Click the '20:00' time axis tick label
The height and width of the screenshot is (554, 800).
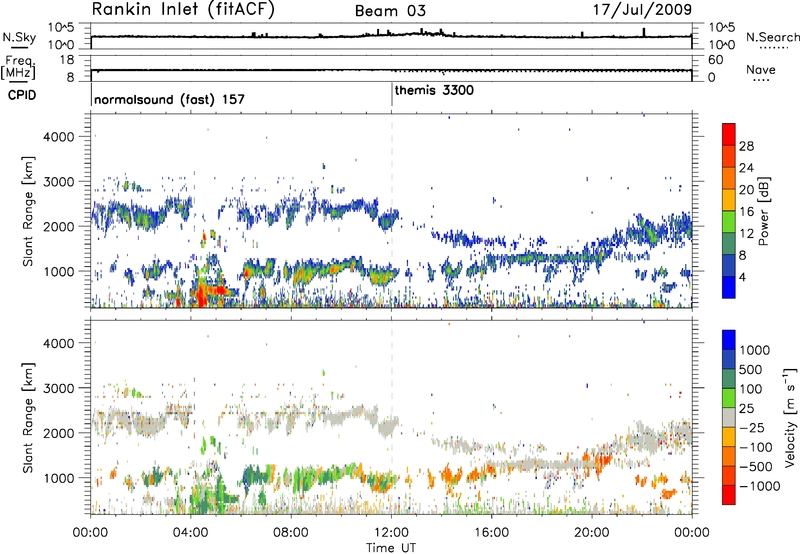coord(591,533)
